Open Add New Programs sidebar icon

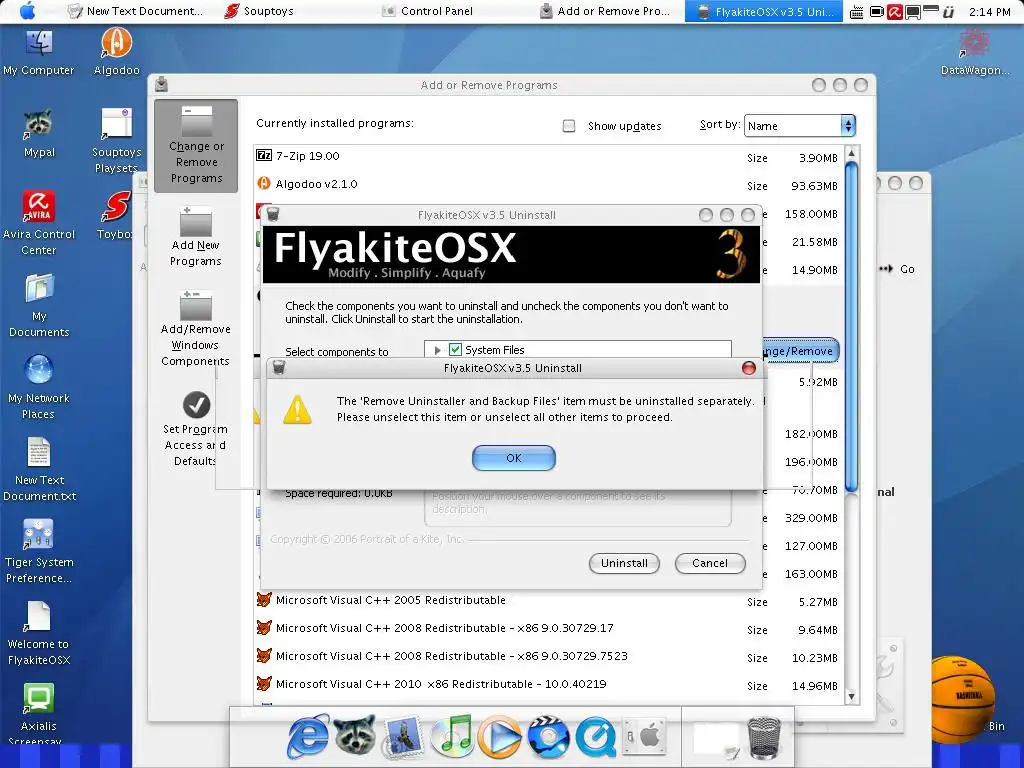[196, 237]
